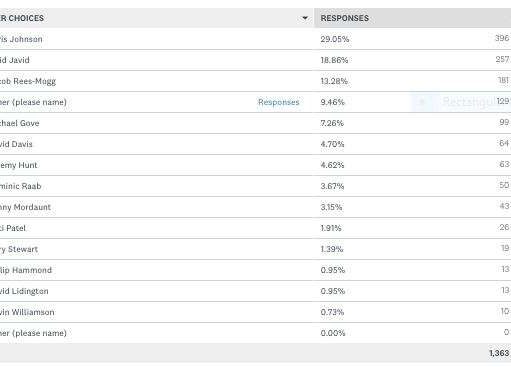Select the Gavin Williamson answer choice
The width and height of the screenshot is (511, 367).
click(x=27, y=312)
